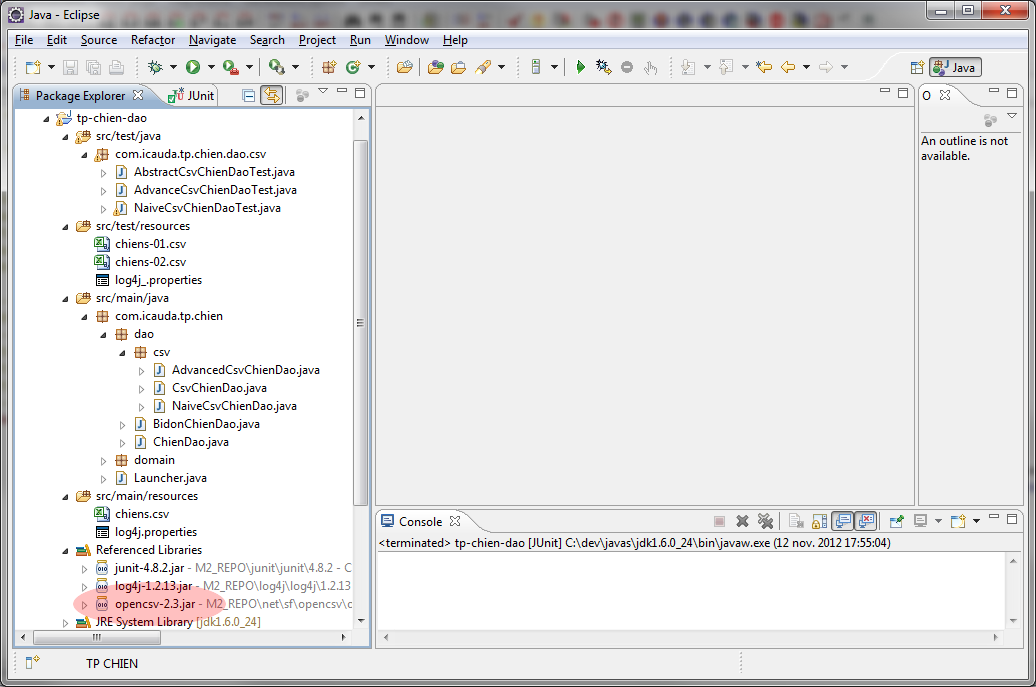Select CsvChienDao.java in the package tree

pyautogui.click(x=218, y=388)
